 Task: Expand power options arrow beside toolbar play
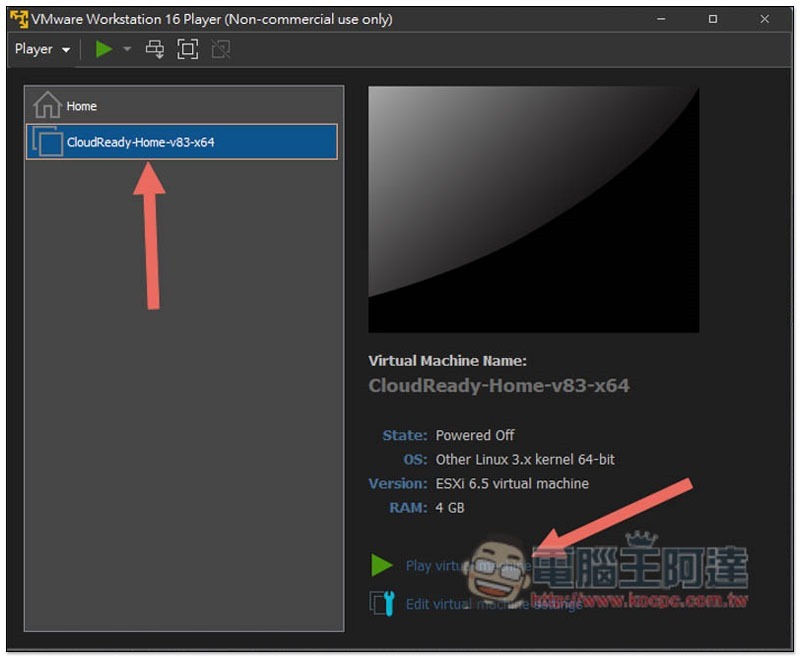127,49
